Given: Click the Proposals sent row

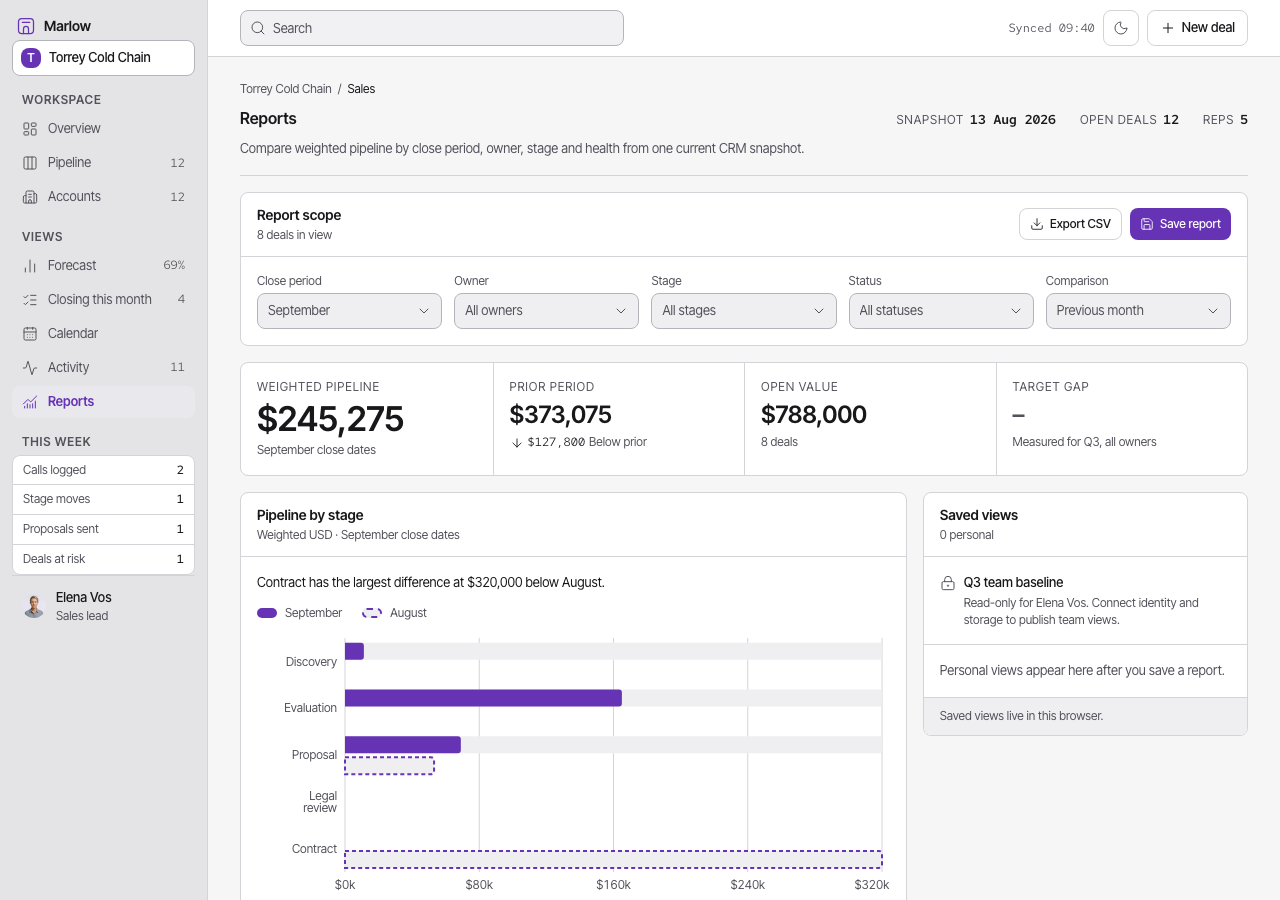Looking at the screenshot, I should click(x=103, y=529).
